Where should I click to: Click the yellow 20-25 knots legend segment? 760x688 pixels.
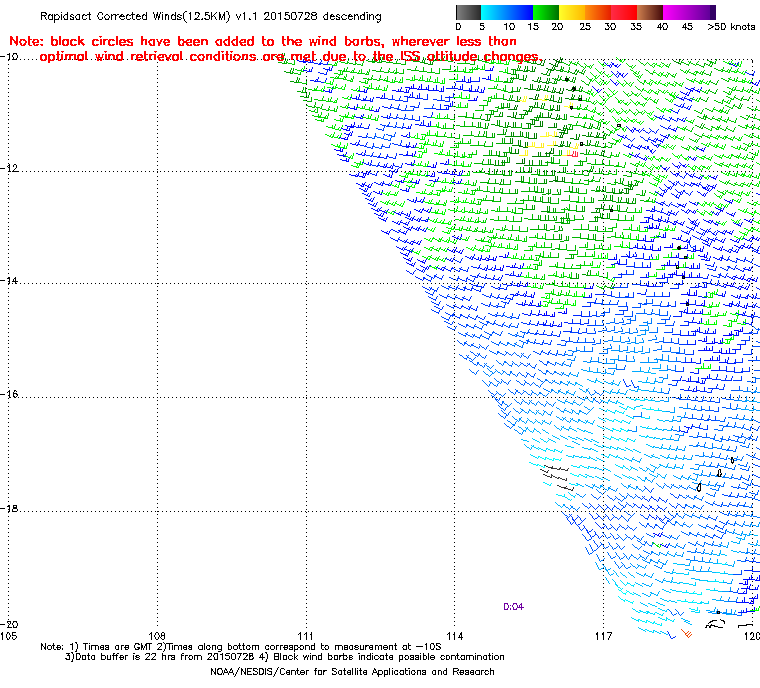point(572,12)
